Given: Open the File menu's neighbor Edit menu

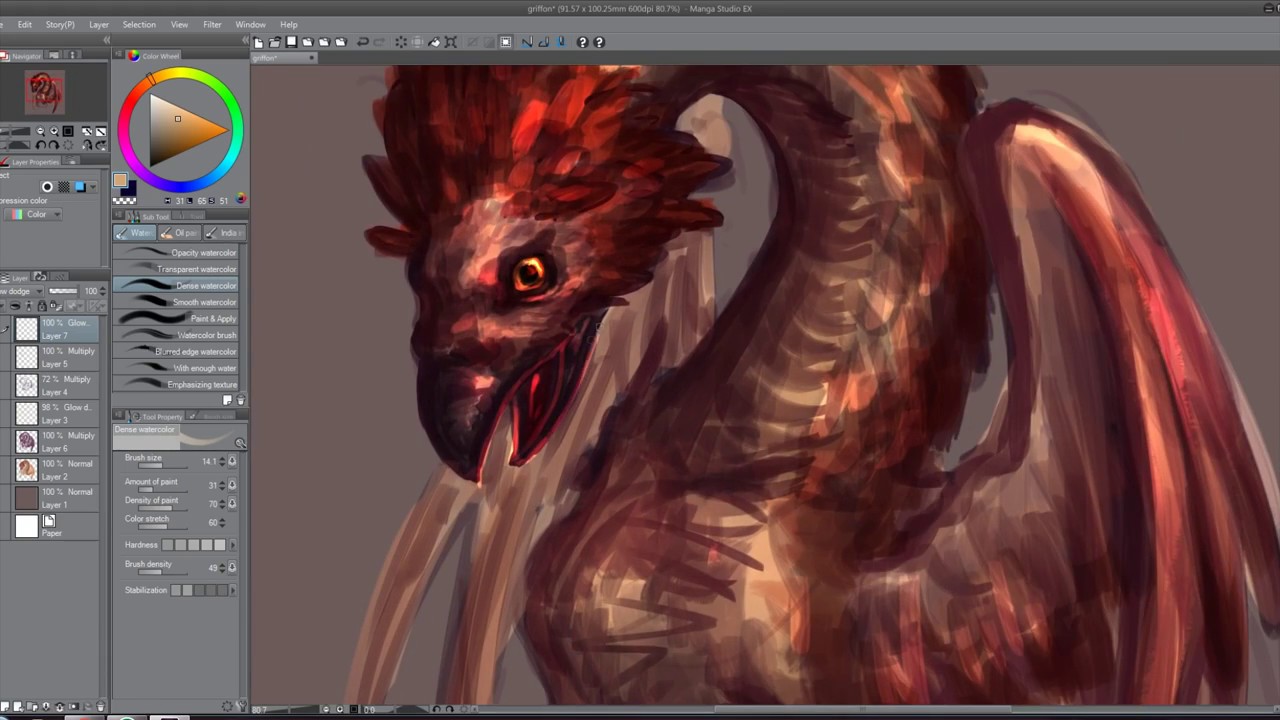Looking at the screenshot, I should click(24, 24).
